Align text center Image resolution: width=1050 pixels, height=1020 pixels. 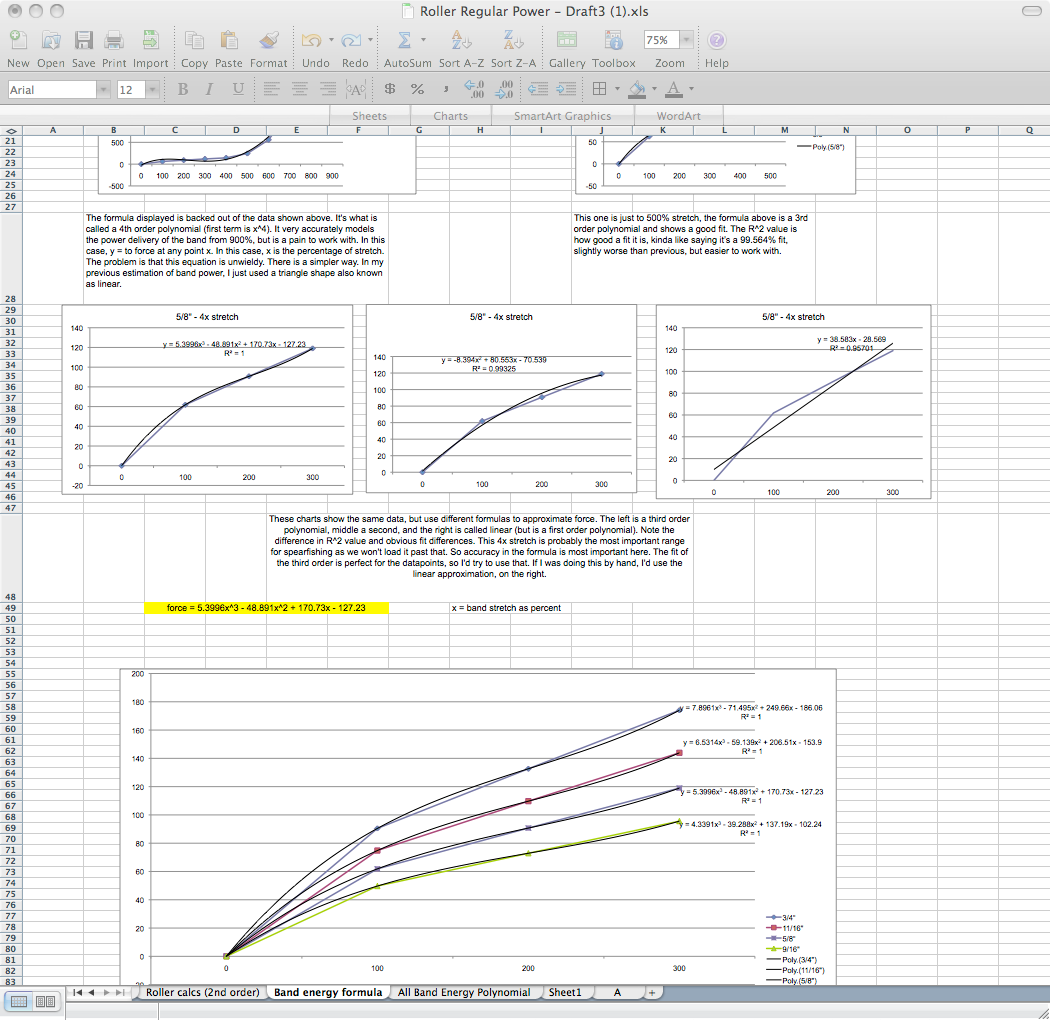point(299,89)
